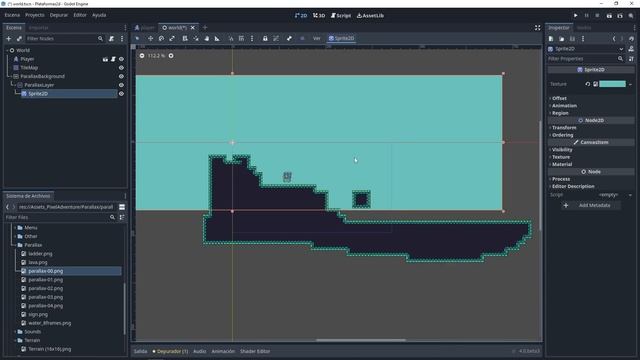Toggle smart snap in canvas toolbar
The width and height of the screenshot is (640, 360).
click(231, 38)
